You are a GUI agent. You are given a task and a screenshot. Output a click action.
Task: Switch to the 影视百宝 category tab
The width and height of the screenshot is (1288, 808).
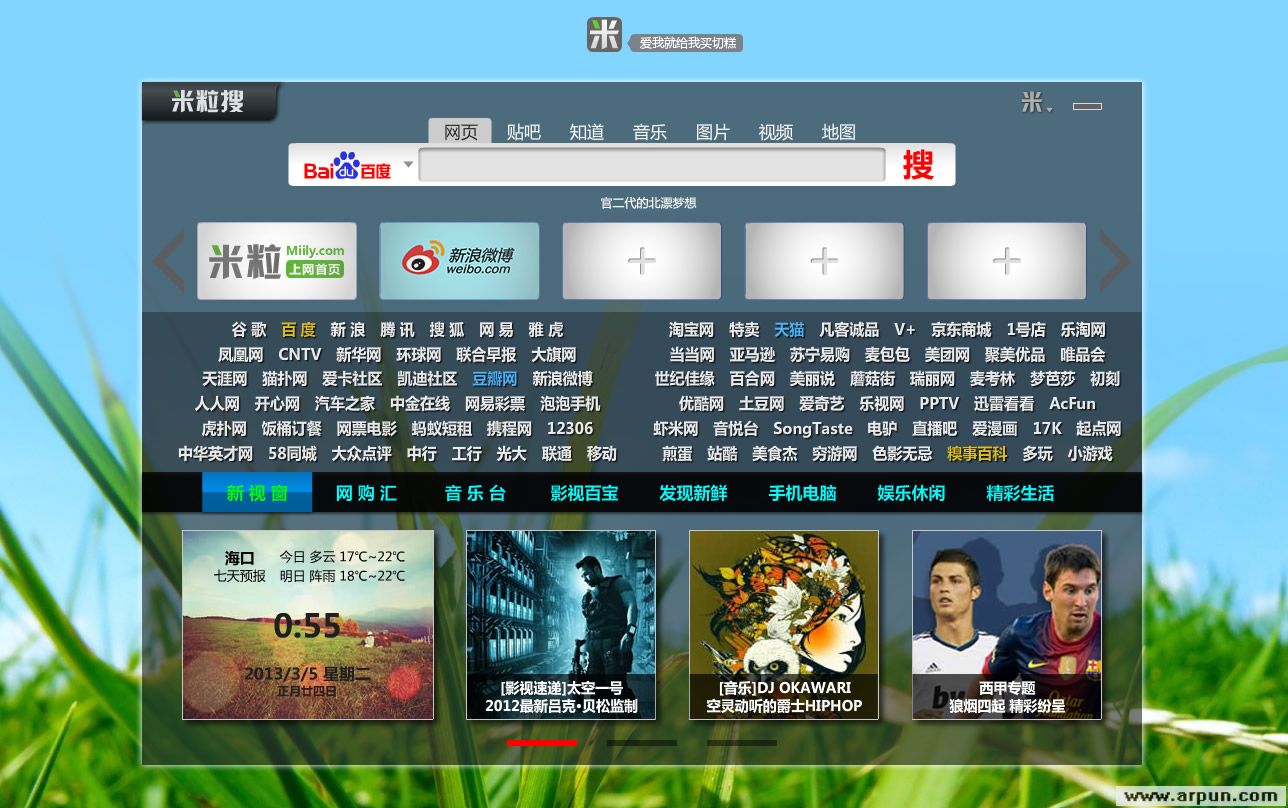coord(584,493)
